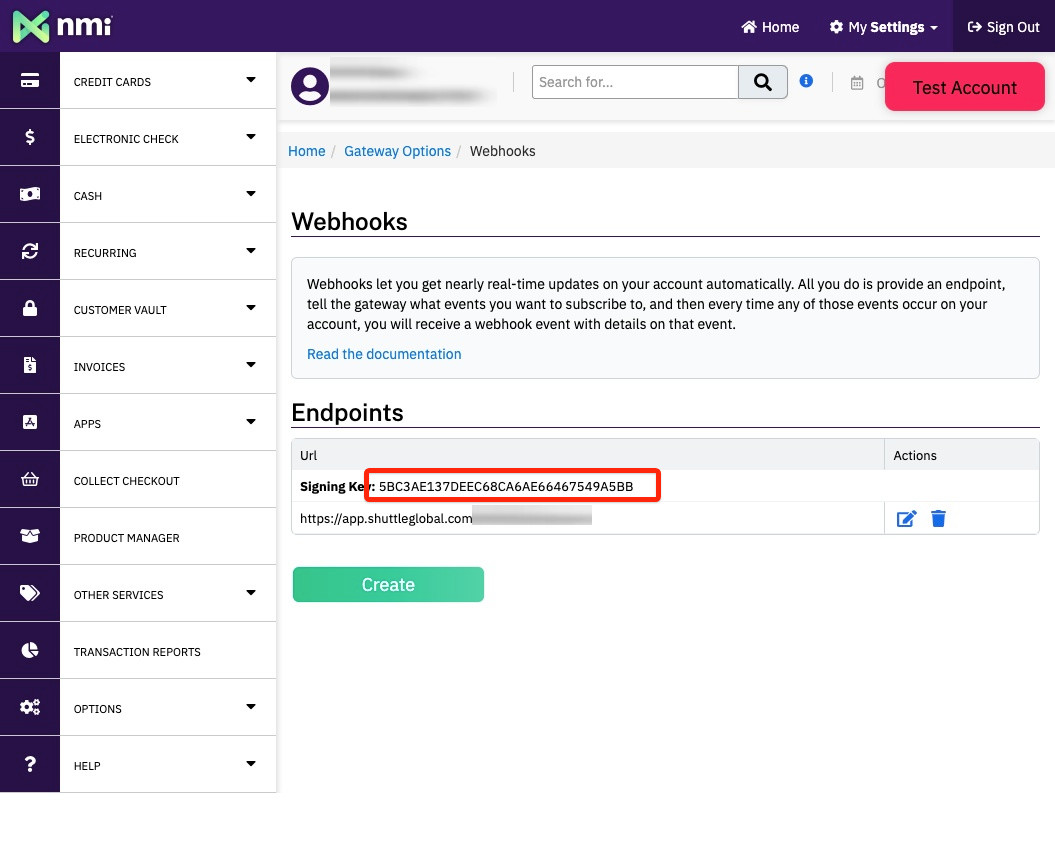The image size is (1055, 851).
Task: Open the My Settings dropdown
Action: click(883, 27)
